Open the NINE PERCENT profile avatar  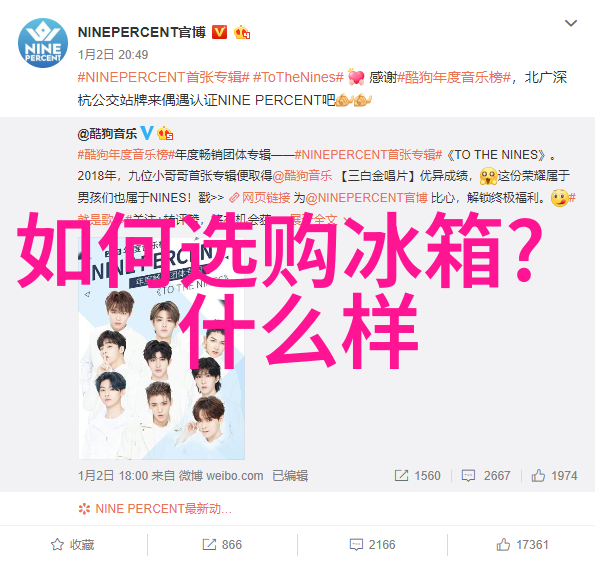(x=43, y=43)
